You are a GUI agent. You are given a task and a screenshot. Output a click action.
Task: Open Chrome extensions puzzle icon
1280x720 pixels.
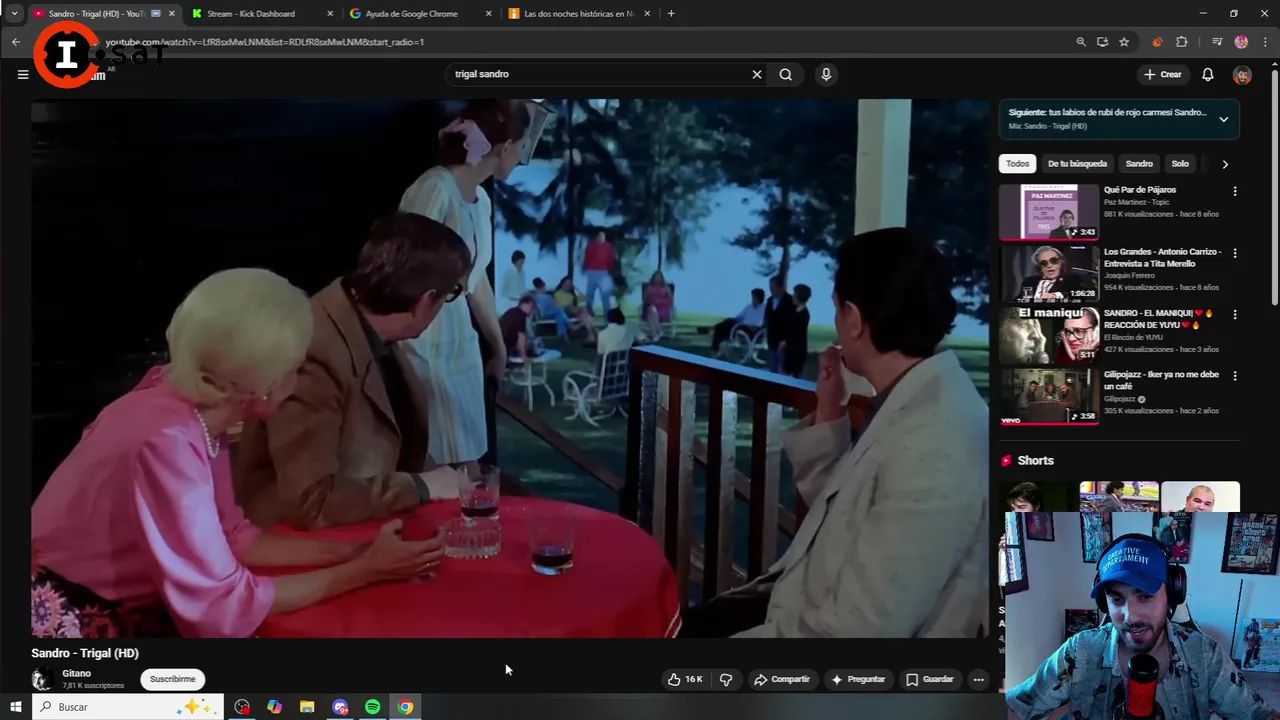click(x=1182, y=42)
